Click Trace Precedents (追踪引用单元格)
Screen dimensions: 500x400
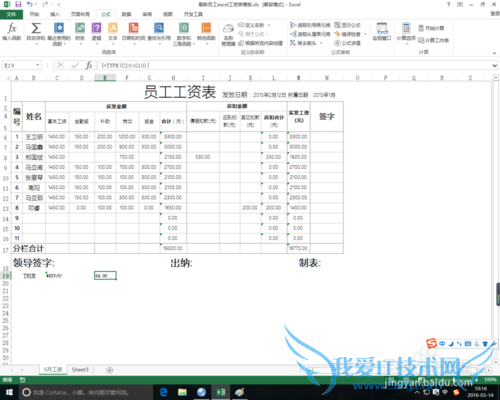[310, 25]
